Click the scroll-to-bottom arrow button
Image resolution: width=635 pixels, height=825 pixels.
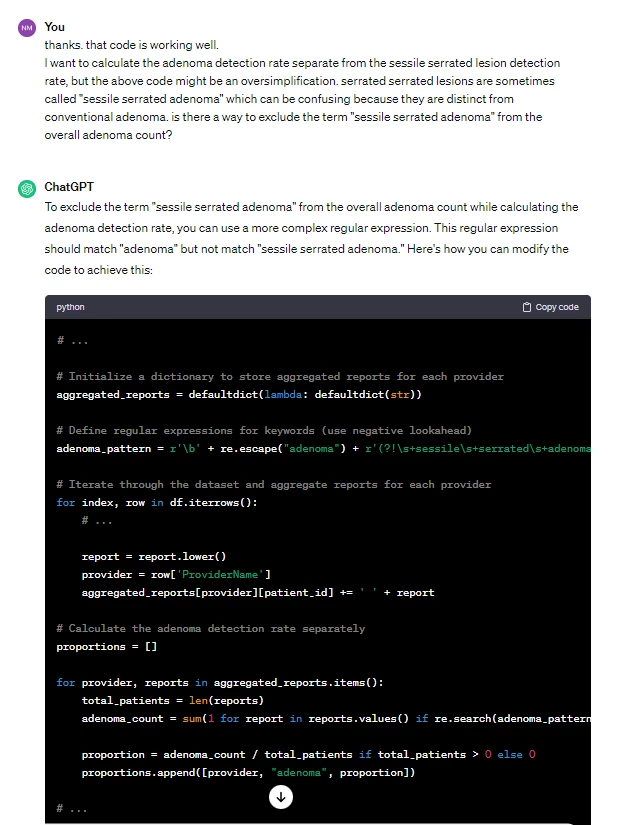click(281, 797)
